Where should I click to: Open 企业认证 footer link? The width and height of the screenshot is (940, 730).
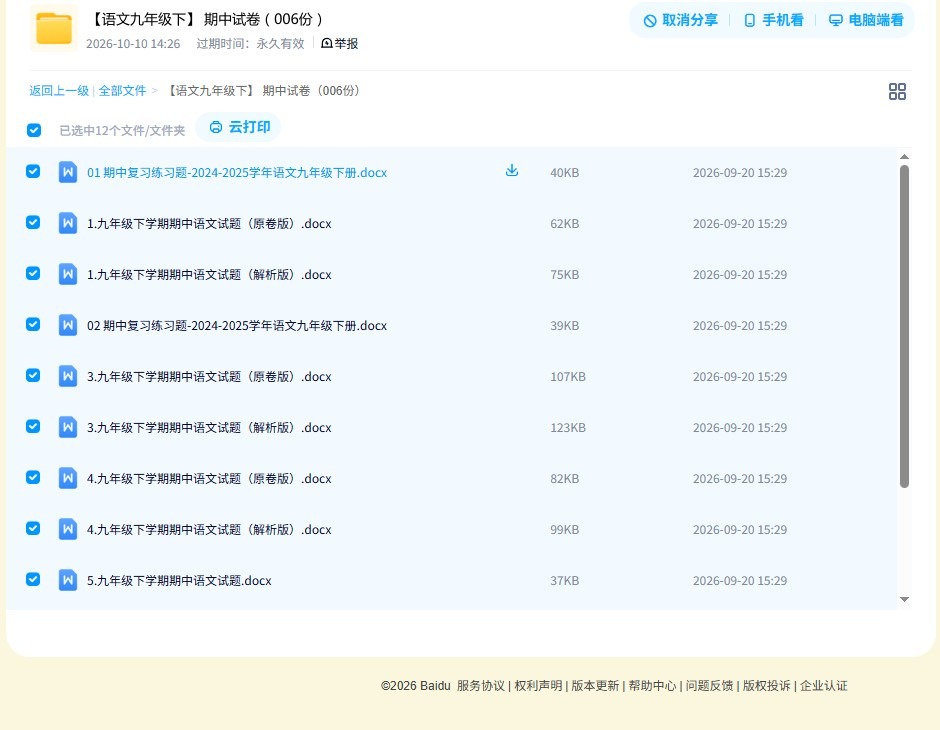[824, 686]
